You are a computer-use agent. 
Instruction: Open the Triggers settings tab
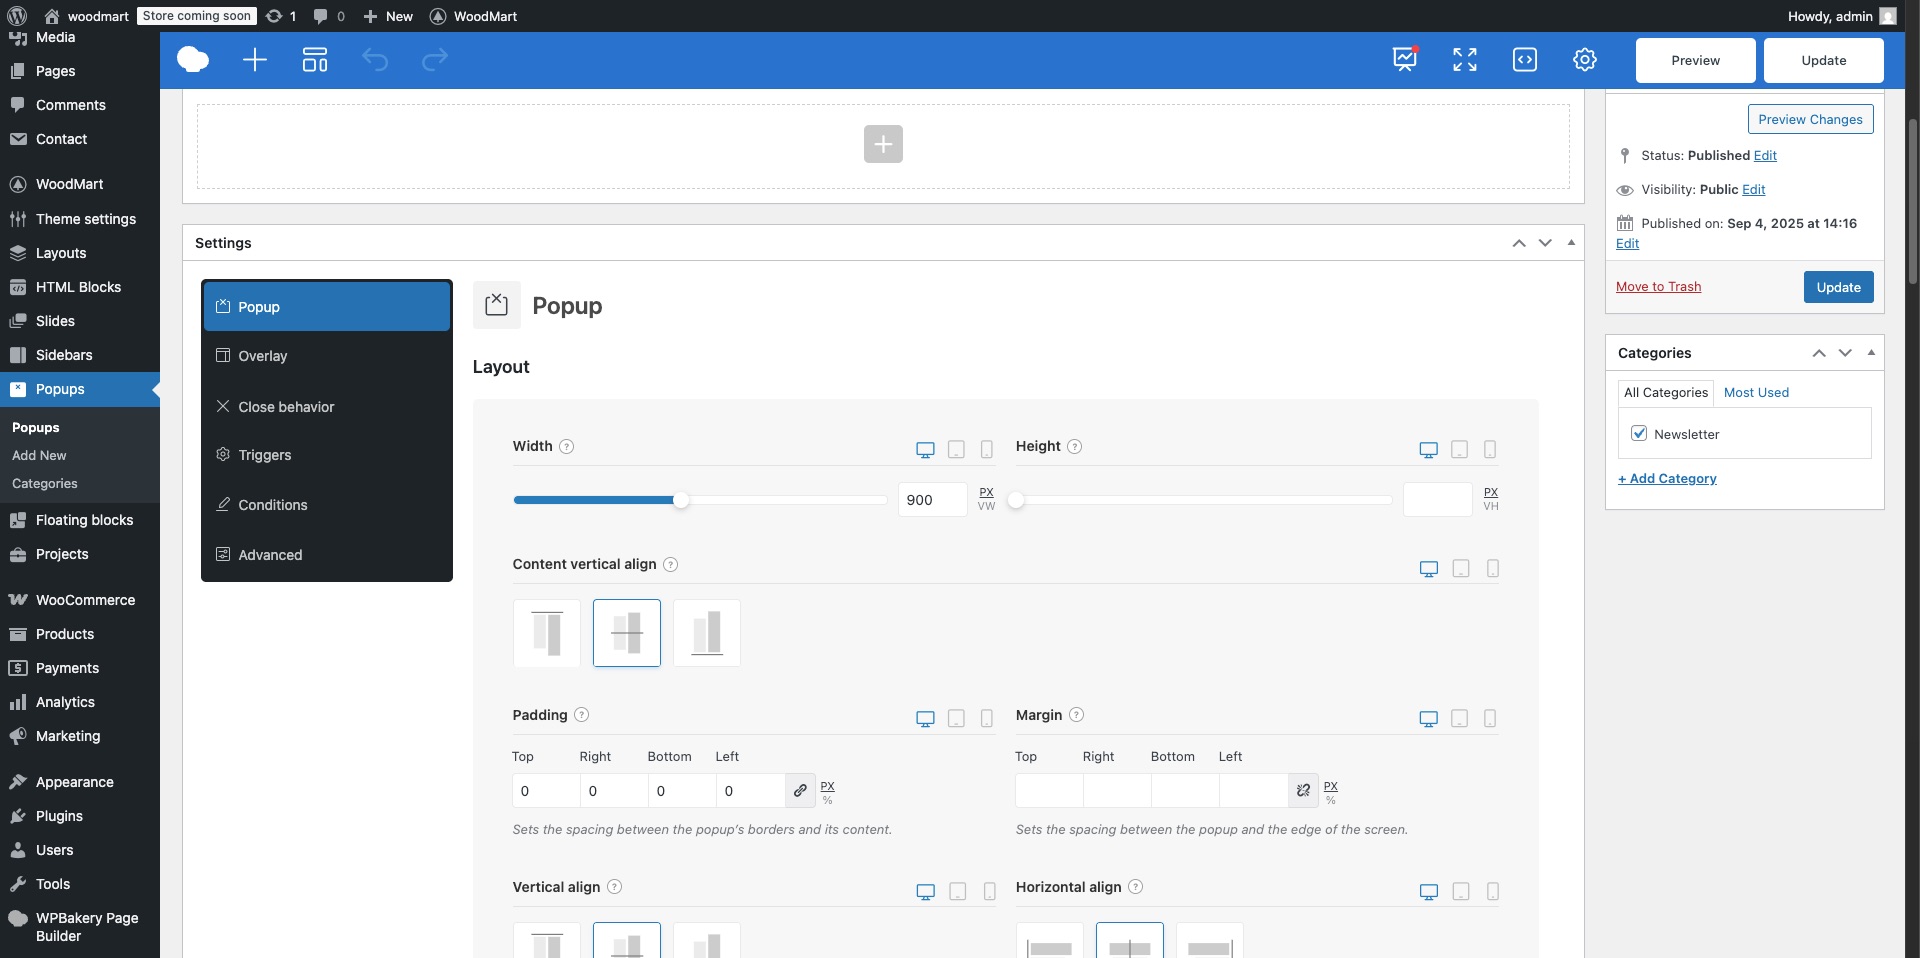coord(265,455)
